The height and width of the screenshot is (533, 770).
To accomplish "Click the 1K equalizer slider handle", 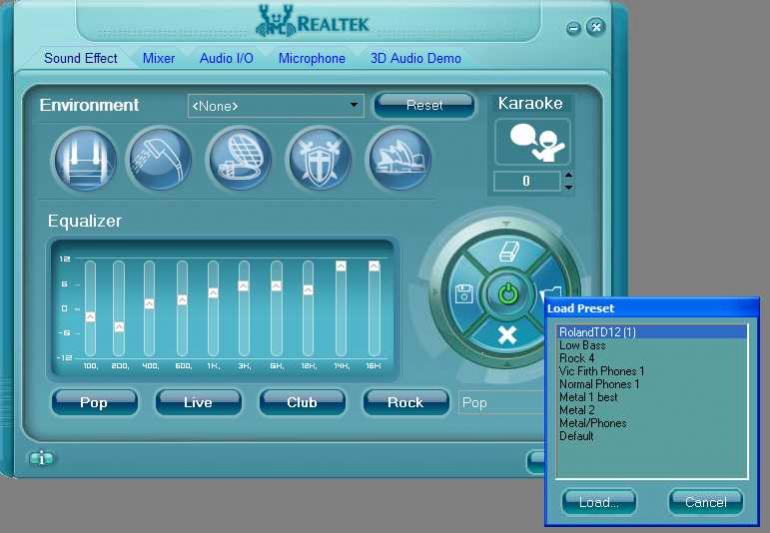I will (213, 293).
